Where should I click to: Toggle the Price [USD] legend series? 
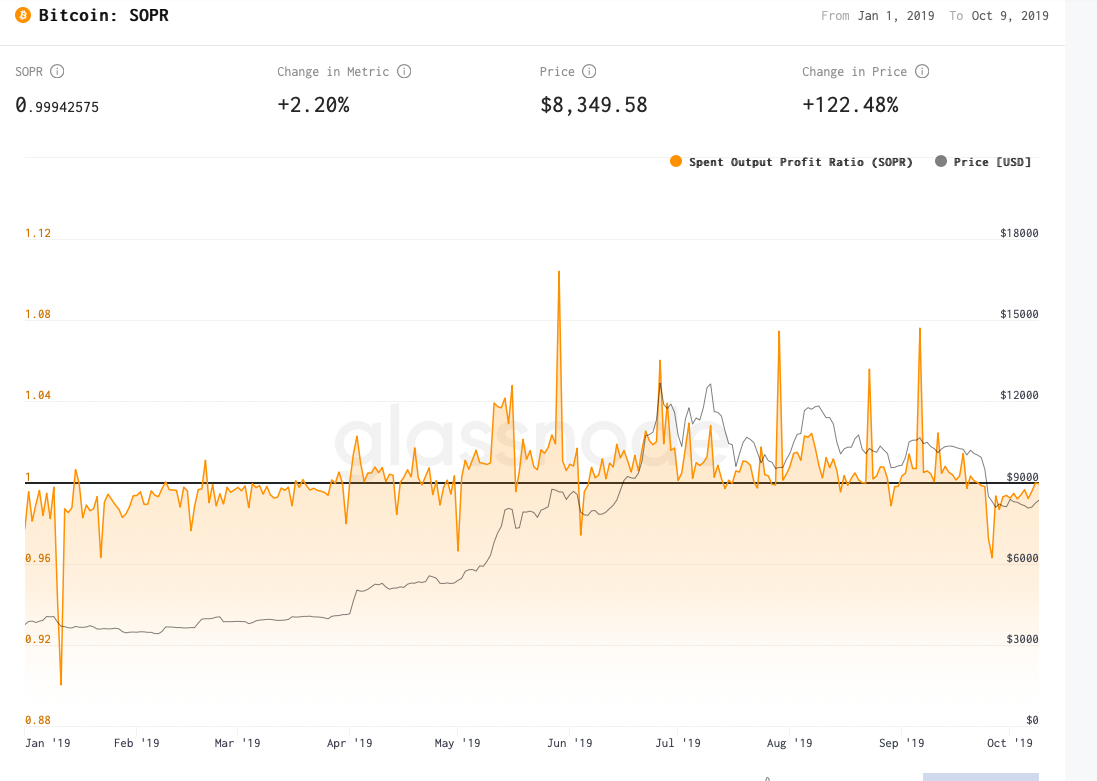click(x=983, y=162)
